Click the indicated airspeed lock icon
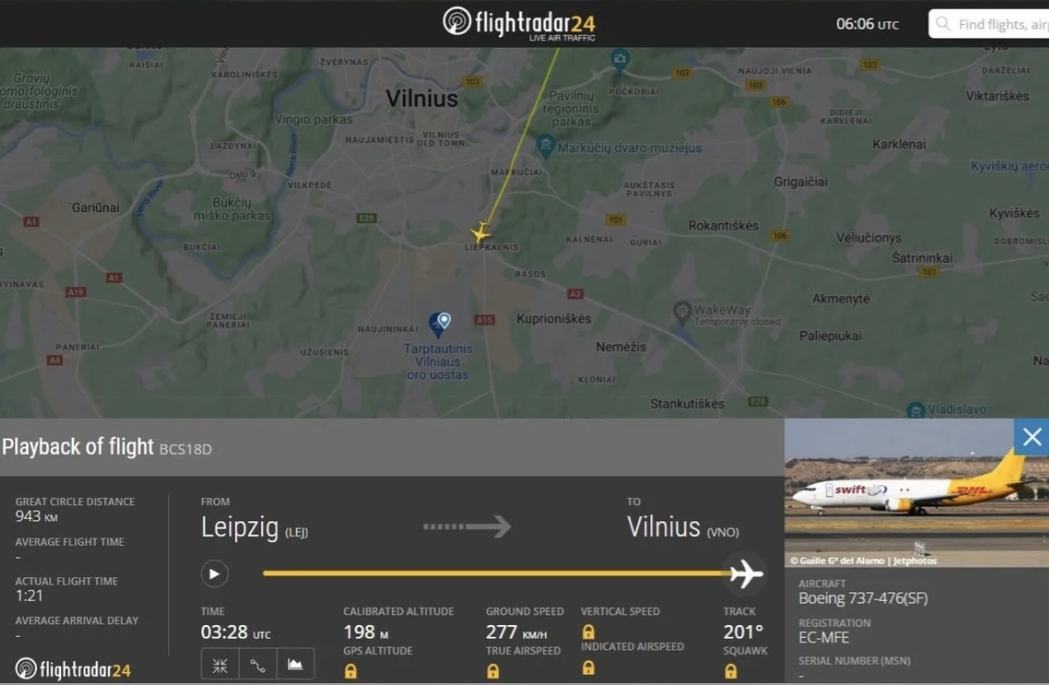This screenshot has width=1049, height=685. click(588, 667)
